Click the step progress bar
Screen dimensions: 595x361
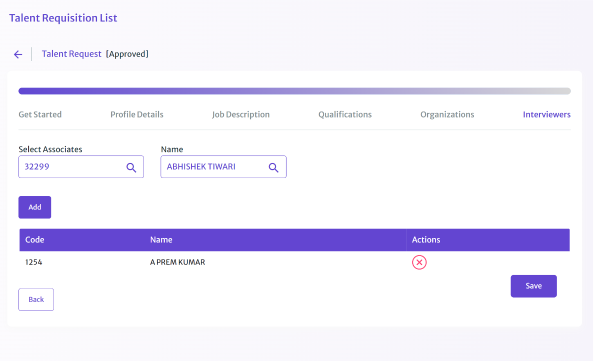click(294, 91)
